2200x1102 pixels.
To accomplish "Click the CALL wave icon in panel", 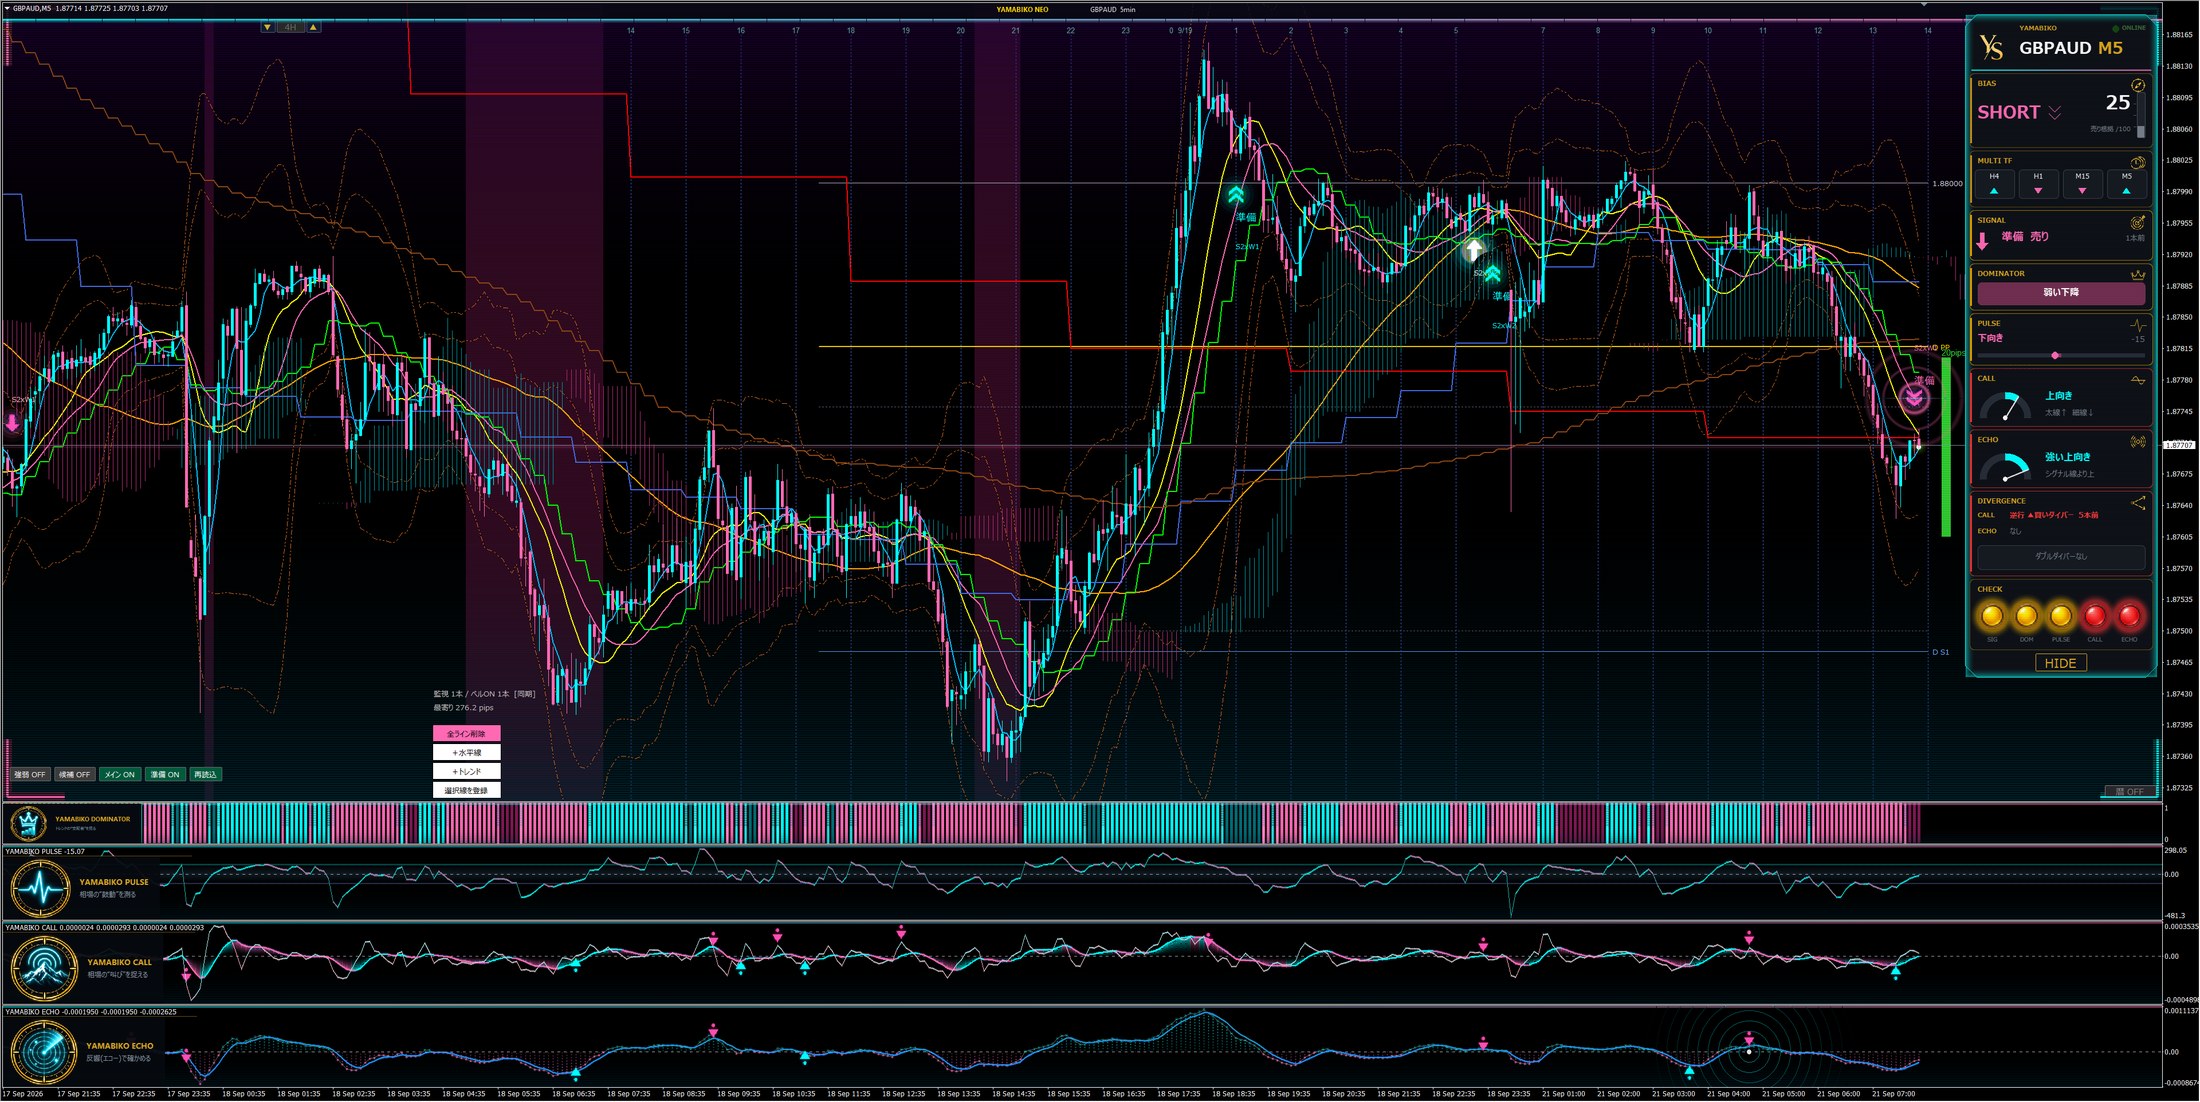I will pyautogui.click(x=2138, y=380).
